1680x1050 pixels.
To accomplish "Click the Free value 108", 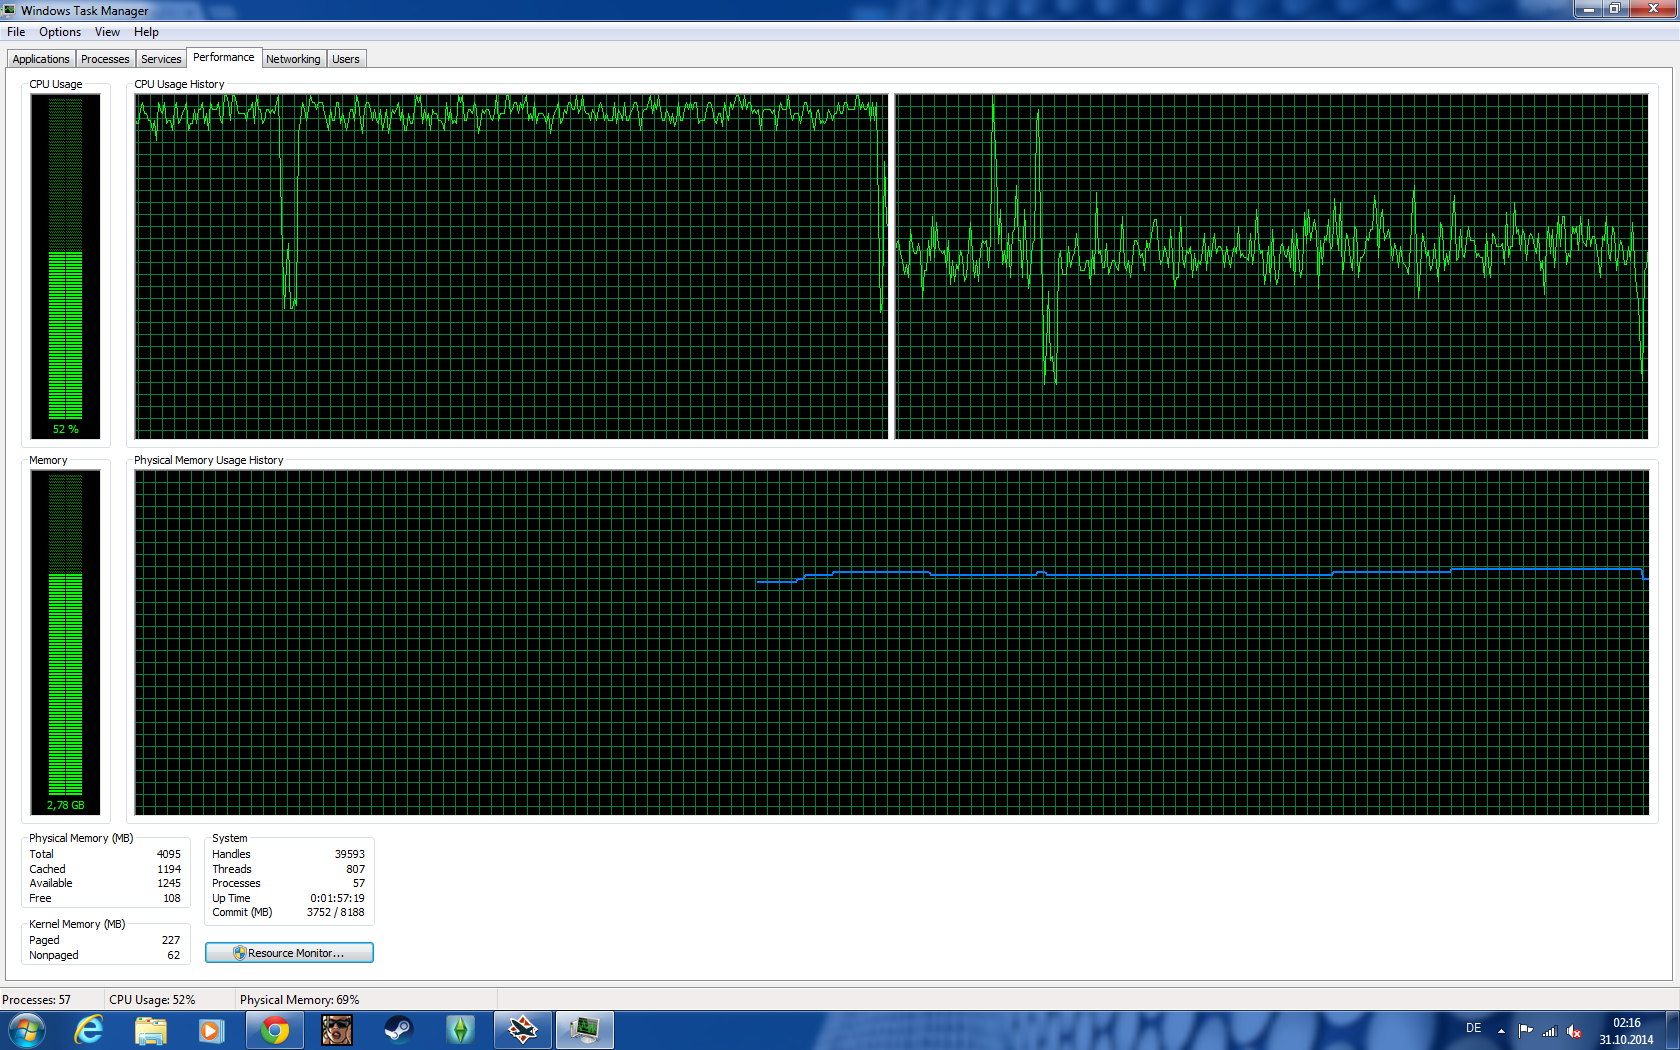I will (172, 898).
